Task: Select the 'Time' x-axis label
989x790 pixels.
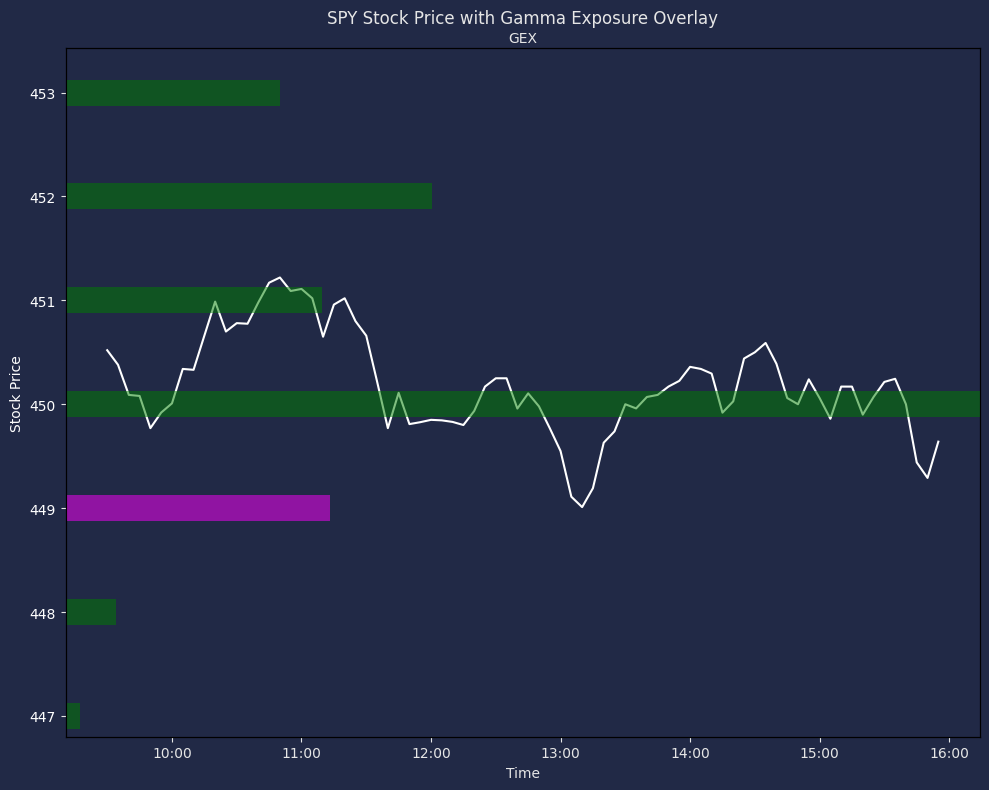Action: point(523,773)
